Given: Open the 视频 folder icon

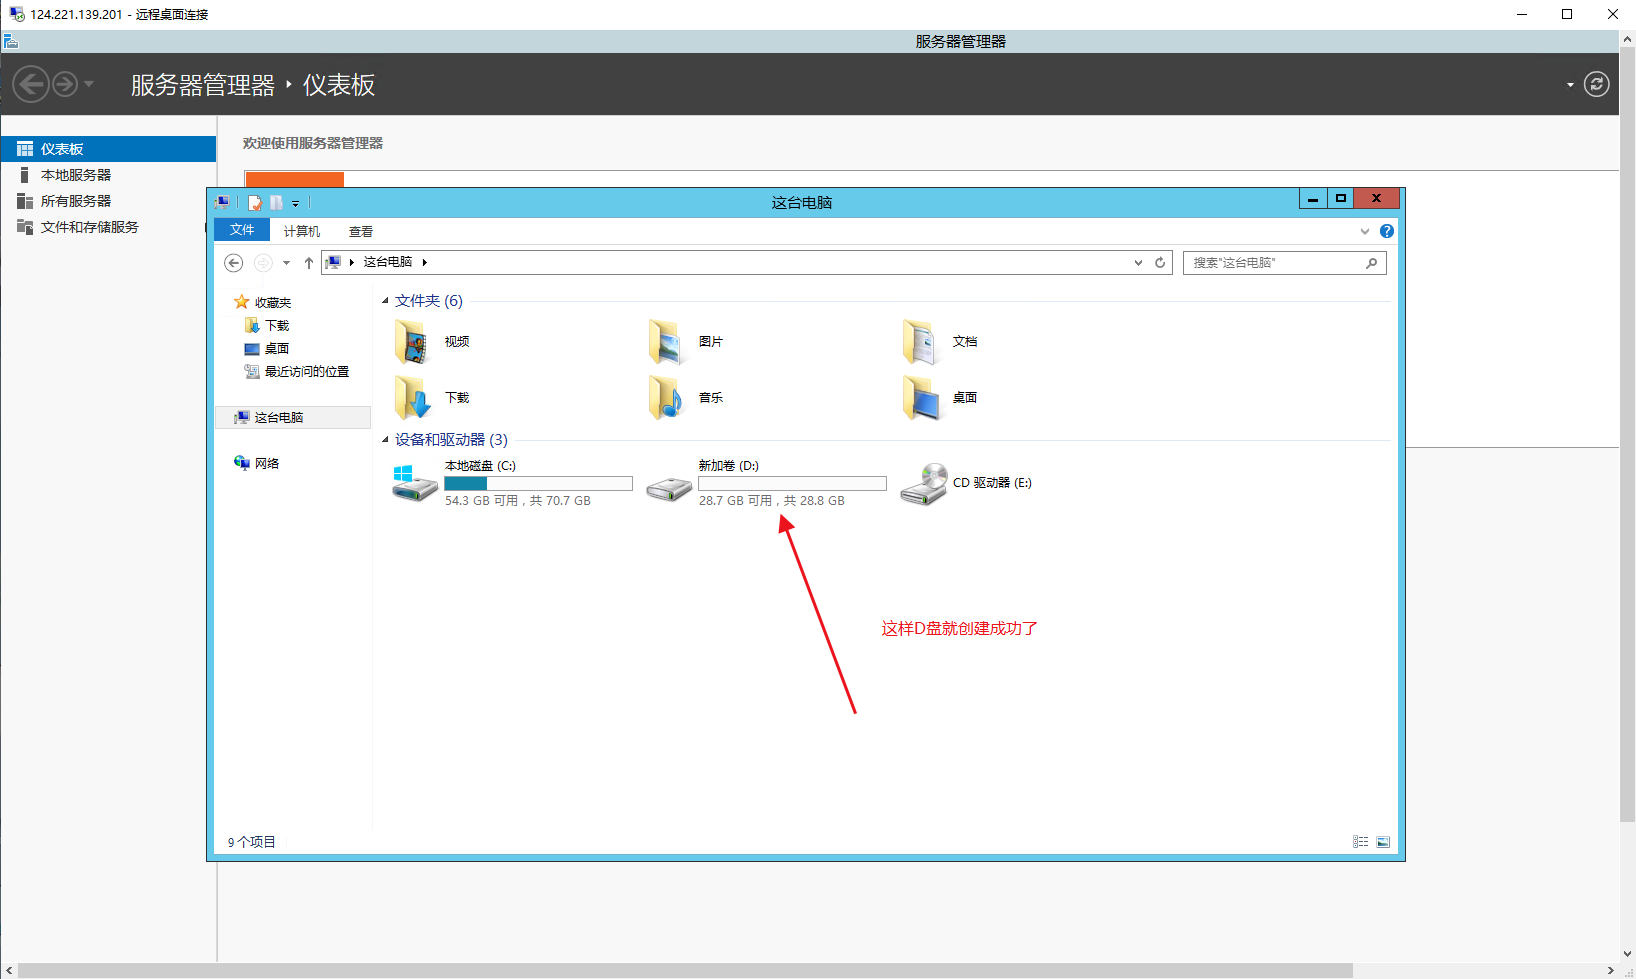Looking at the screenshot, I should 412,342.
